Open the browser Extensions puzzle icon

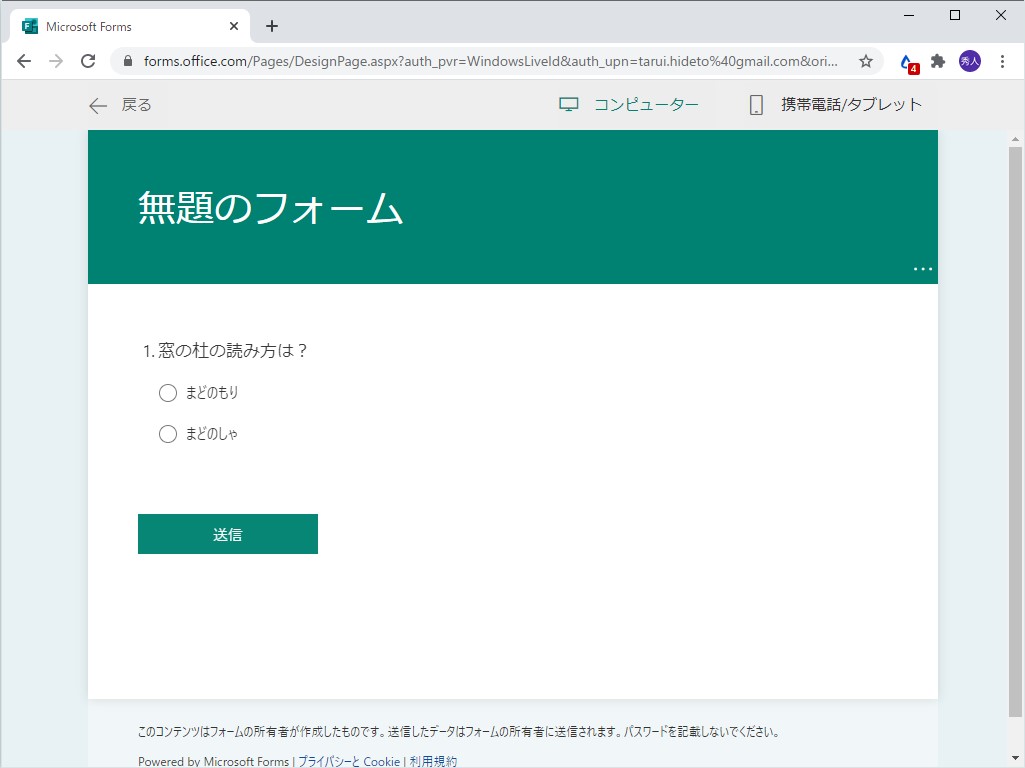(937, 60)
